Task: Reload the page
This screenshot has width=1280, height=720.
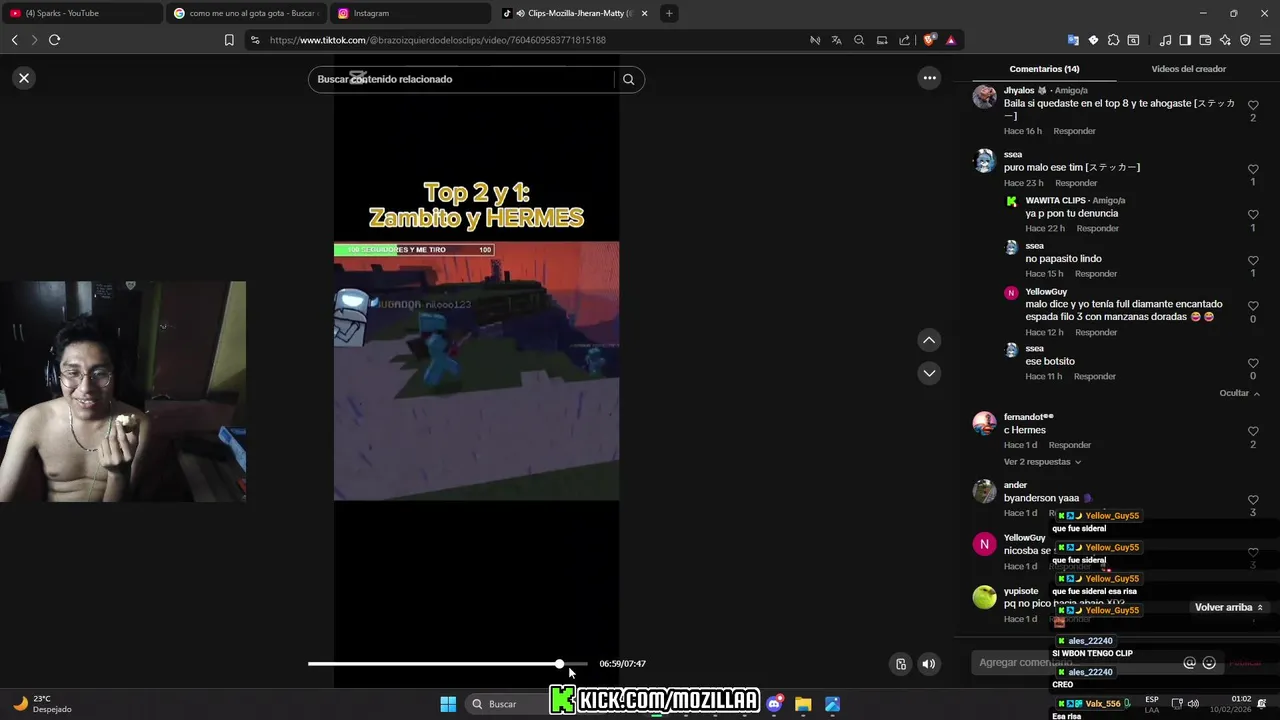Action: pyautogui.click(x=54, y=40)
